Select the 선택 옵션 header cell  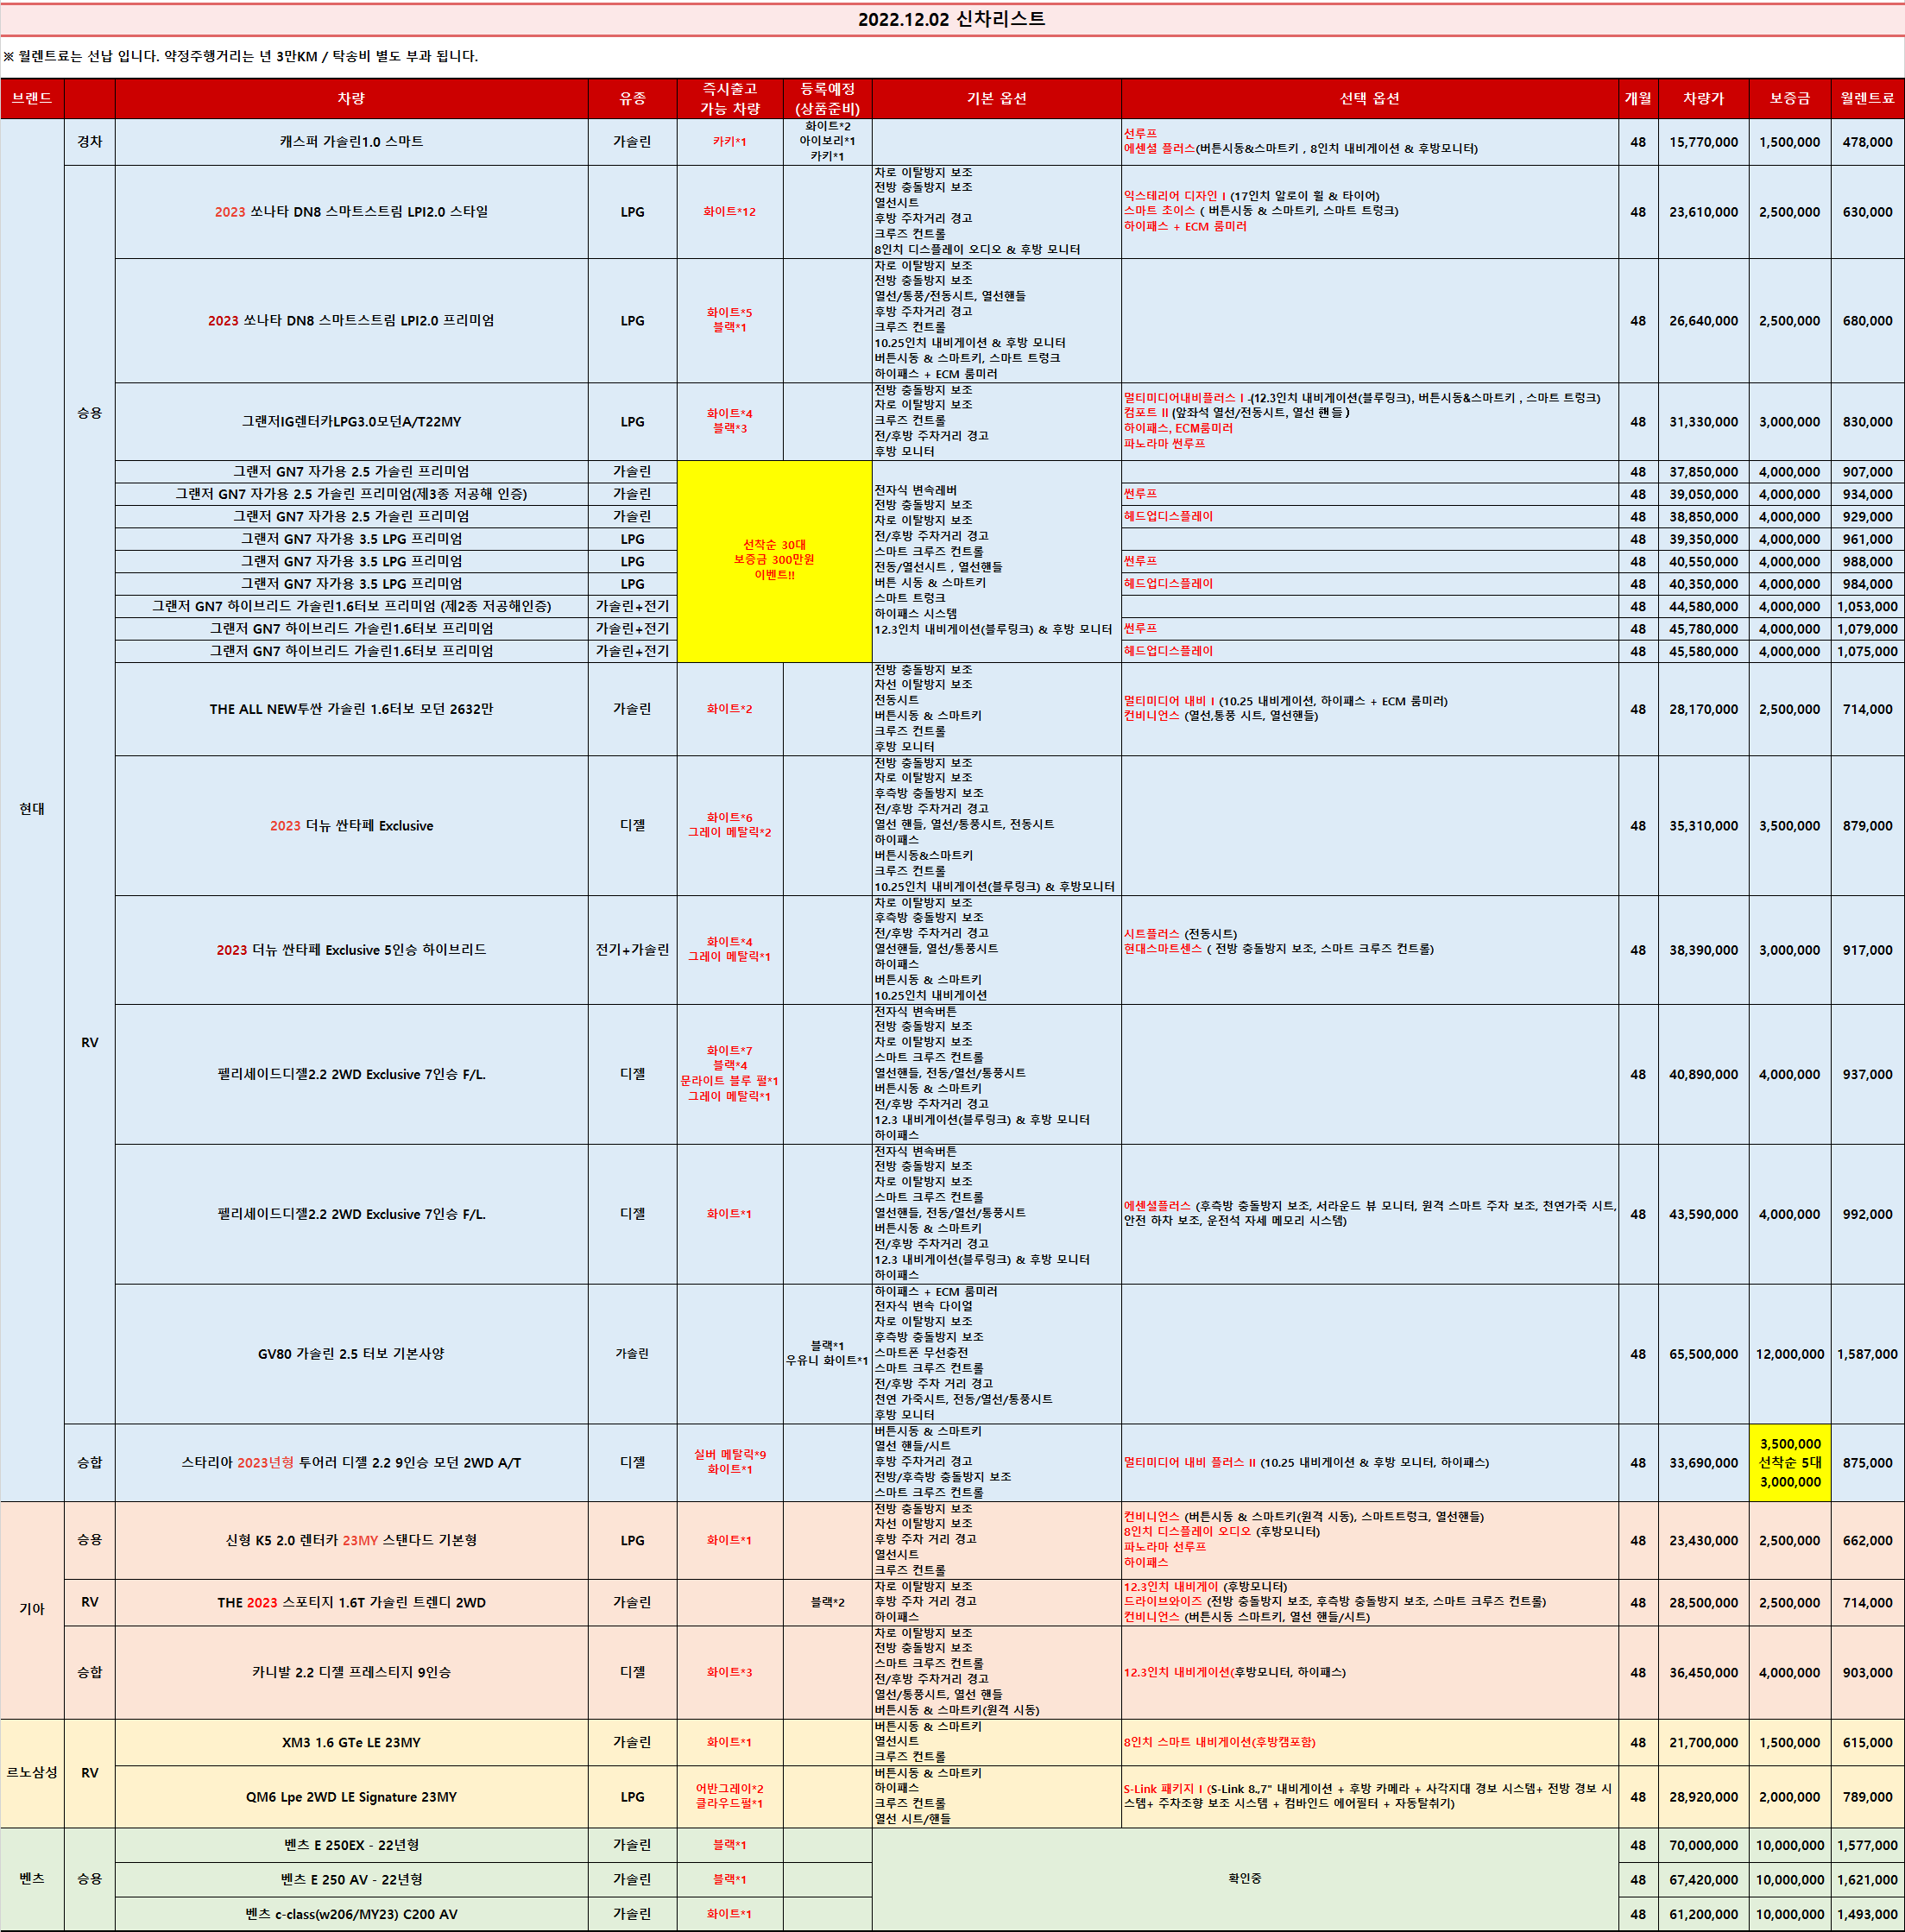(1369, 98)
